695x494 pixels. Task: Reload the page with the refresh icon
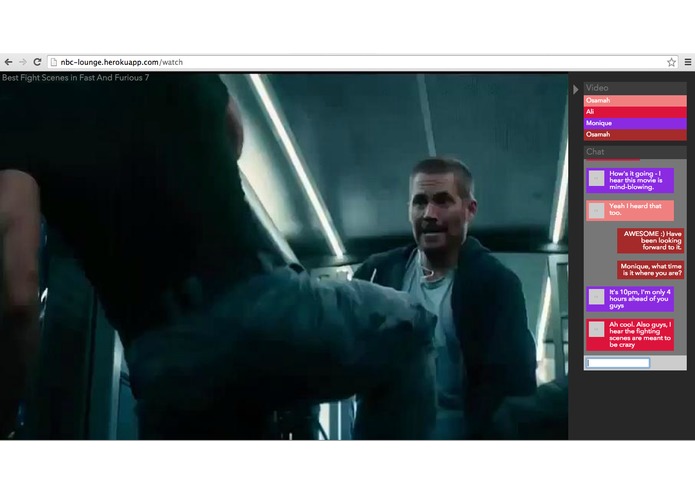click(37, 62)
